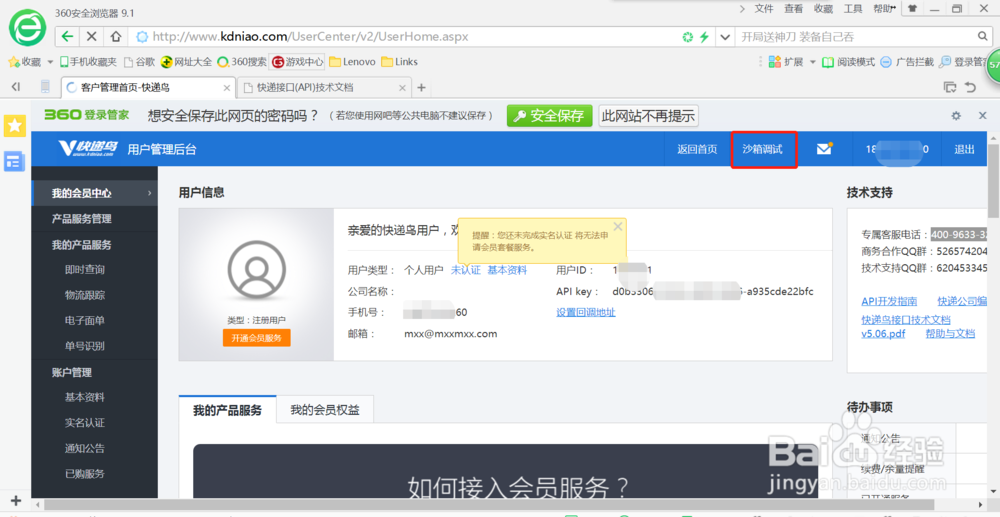Expand 我的会员中心 sidebar chevron
1000x517 pixels.
point(150,193)
